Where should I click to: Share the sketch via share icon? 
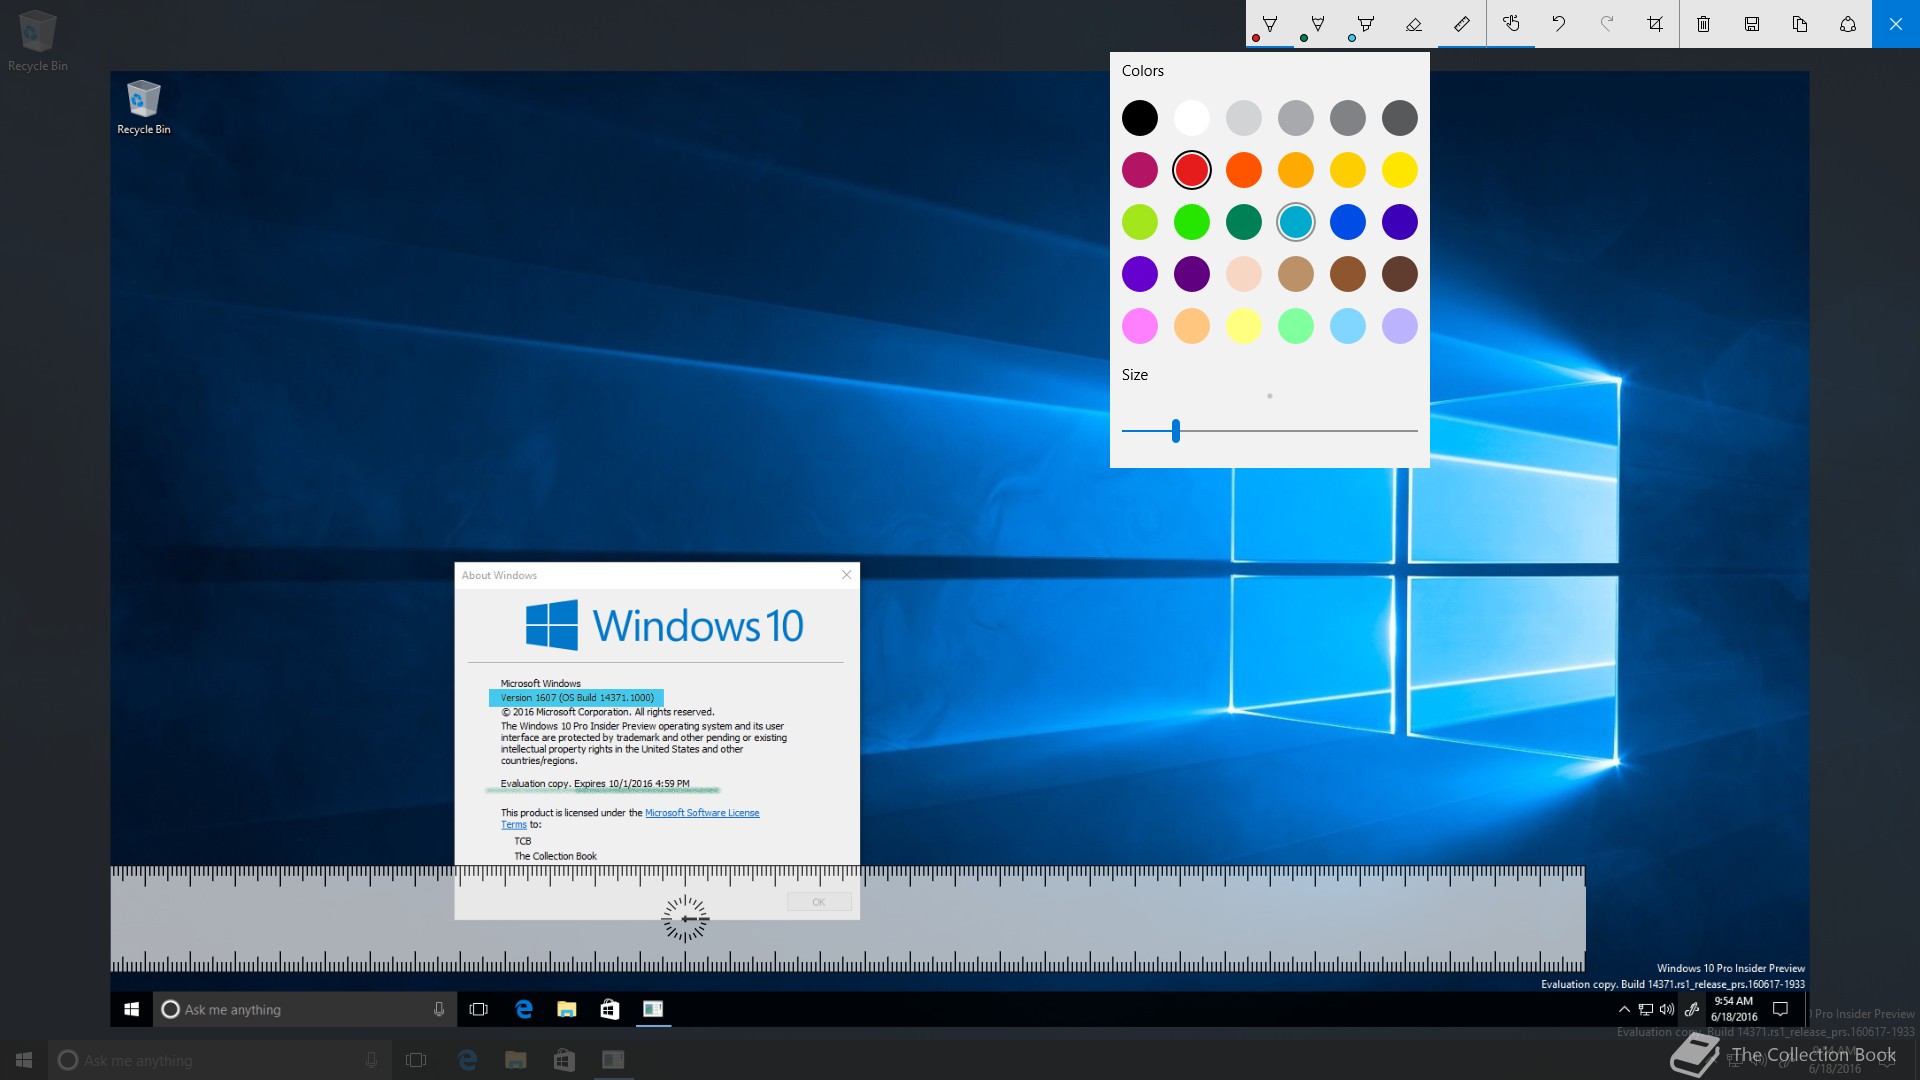pos(1848,24)
